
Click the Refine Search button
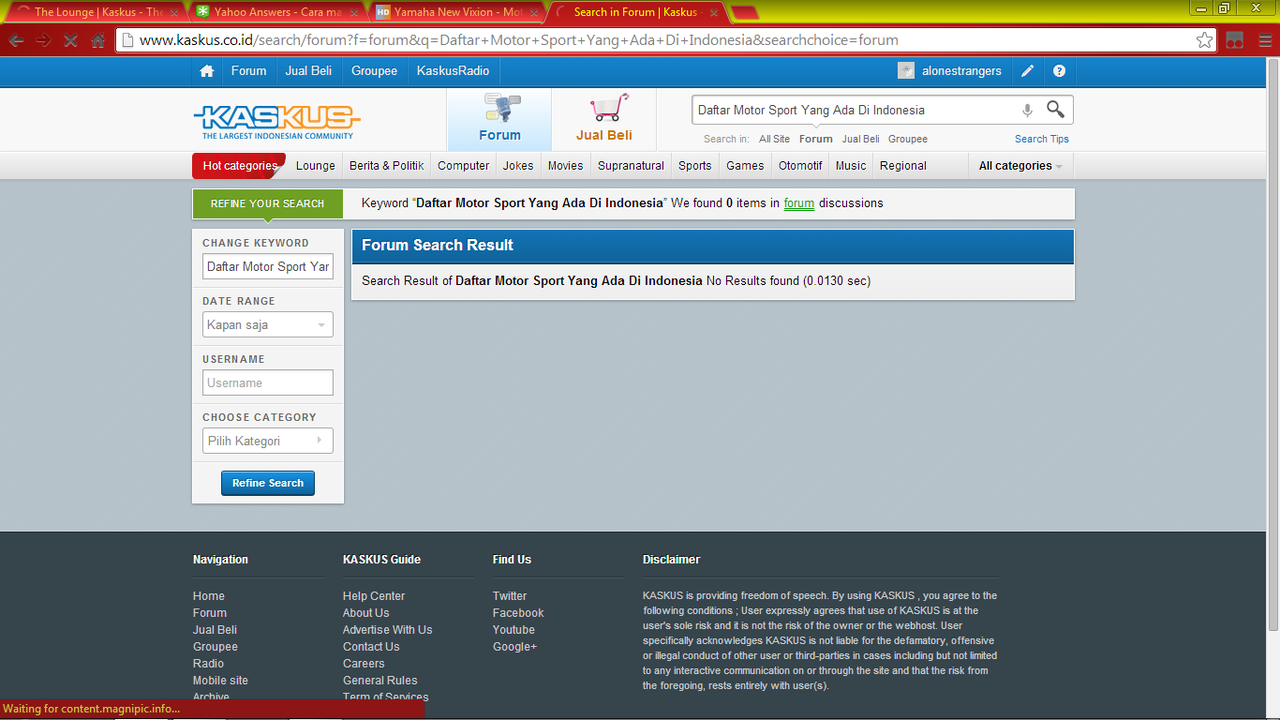(268, 483)
